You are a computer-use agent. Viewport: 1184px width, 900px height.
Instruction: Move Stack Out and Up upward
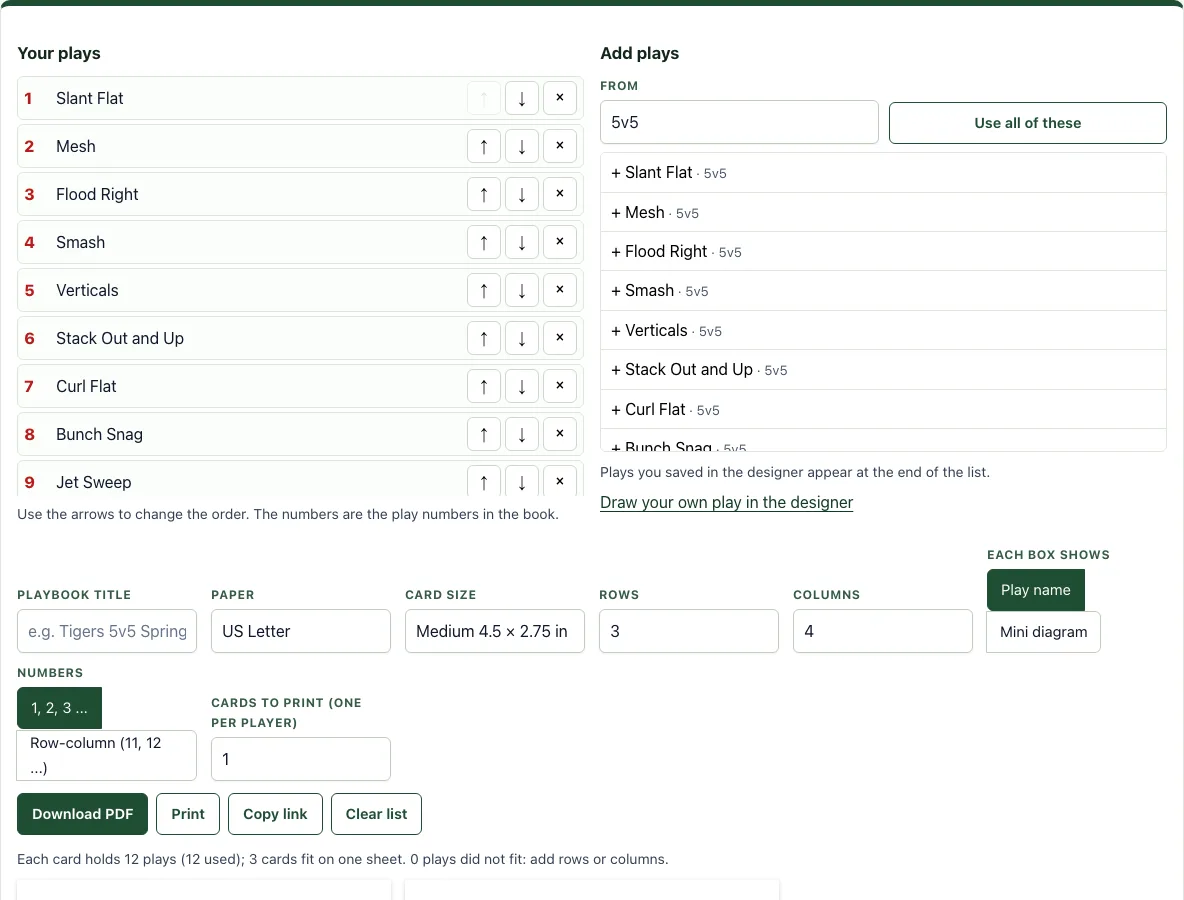coord(484,338)
